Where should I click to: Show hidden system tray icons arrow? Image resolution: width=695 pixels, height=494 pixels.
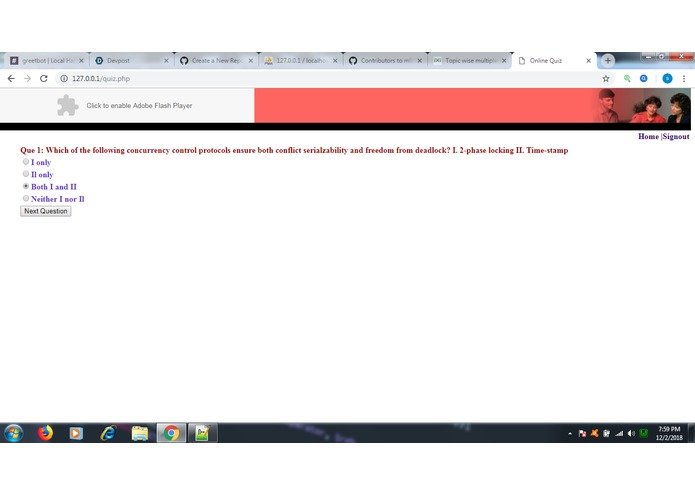pyautogui.click(x=570, y=434)
